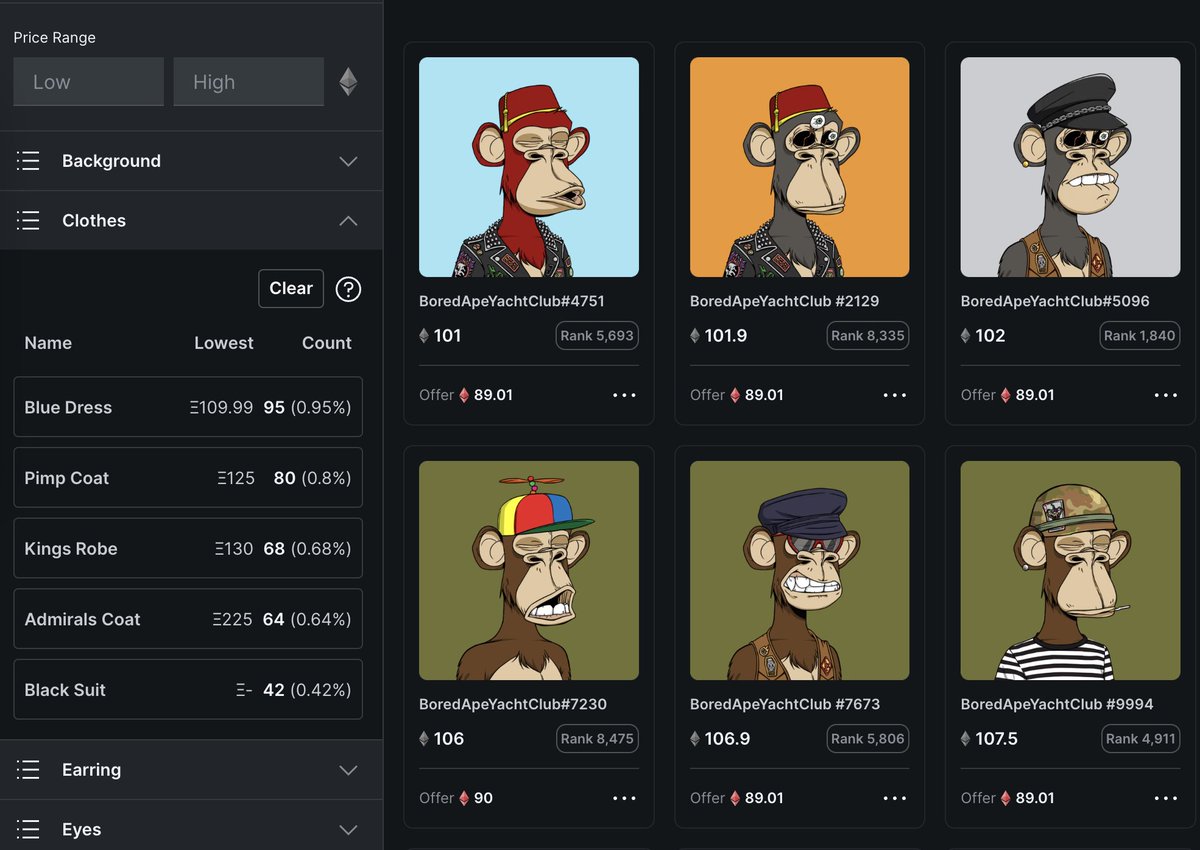
Task: Open the help question-mark icon near Clear
Action: (348, 289)
